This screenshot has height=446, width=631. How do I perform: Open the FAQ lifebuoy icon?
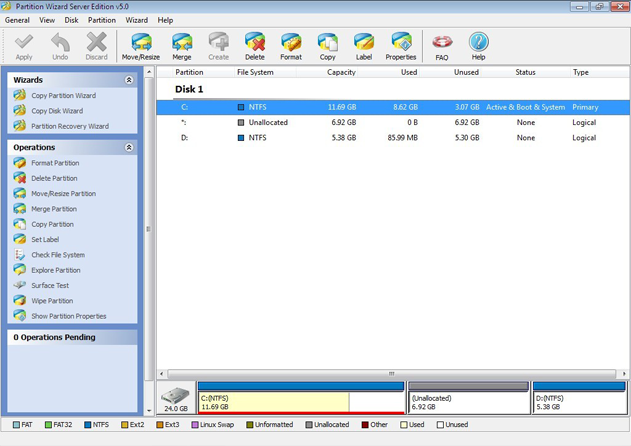tap(442, 45)
